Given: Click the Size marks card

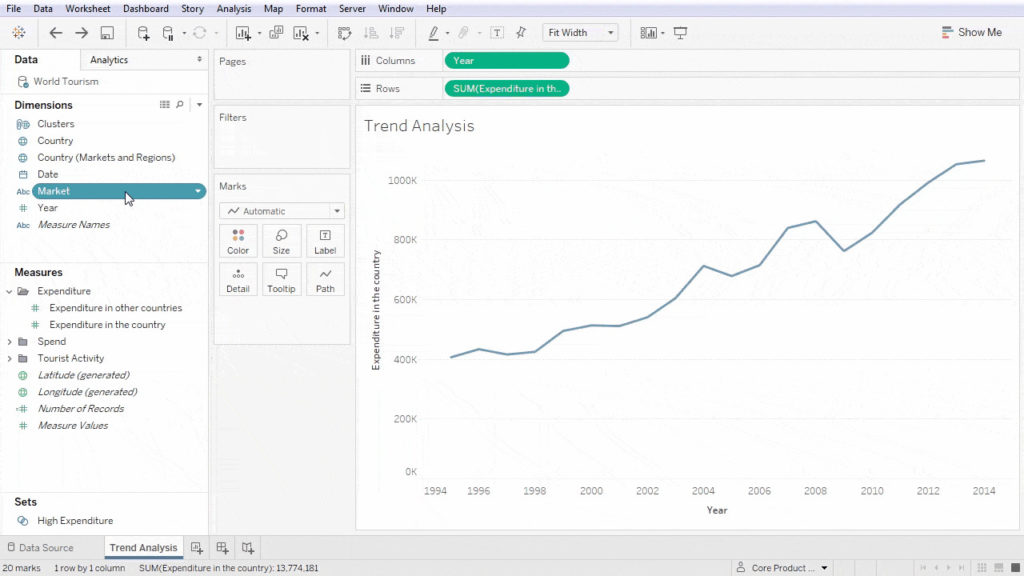Looking at the screenshot, I should tap(281, 240).
